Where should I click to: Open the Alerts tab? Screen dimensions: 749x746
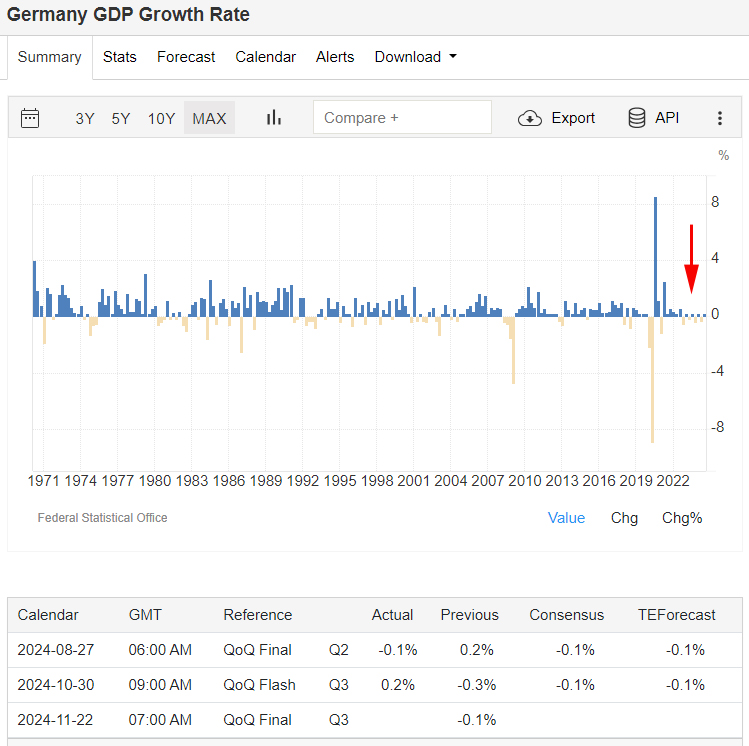pos(335,57)
